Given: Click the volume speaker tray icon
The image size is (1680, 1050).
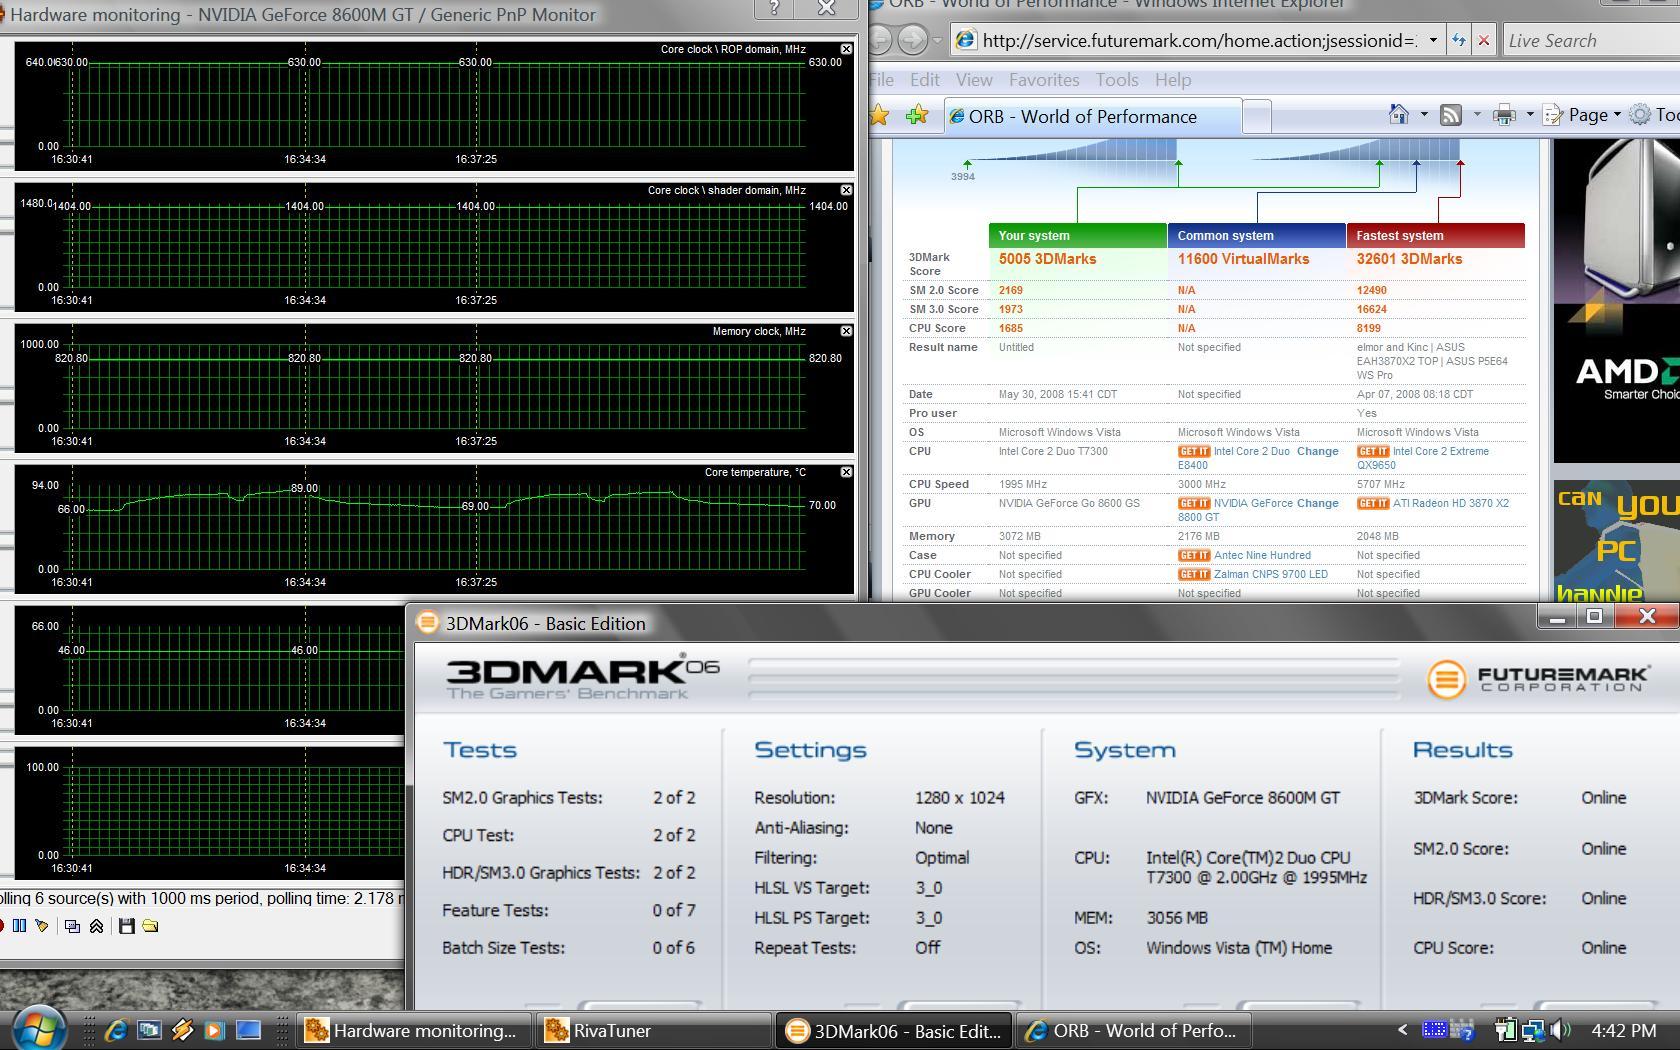Looking at the screenshot, I should 1561,1030.
